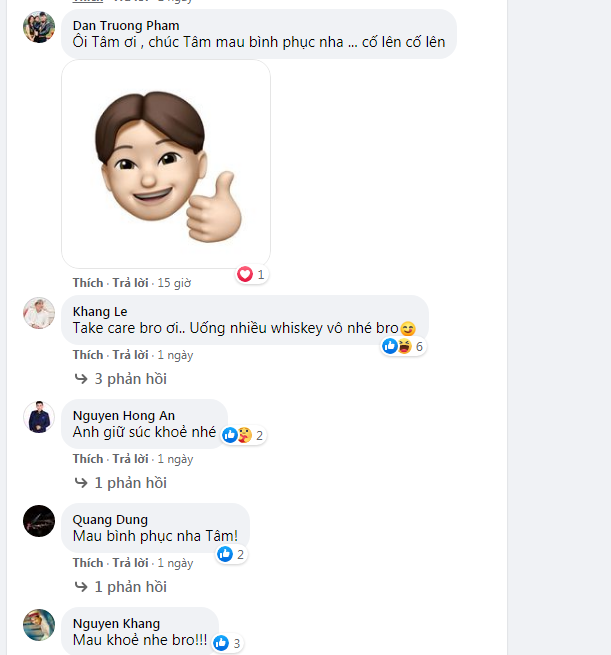Expand 3 phản hồi under Khang Le
Image resolution: width=611 pixels, height=655 pixels.
point(121,379)
